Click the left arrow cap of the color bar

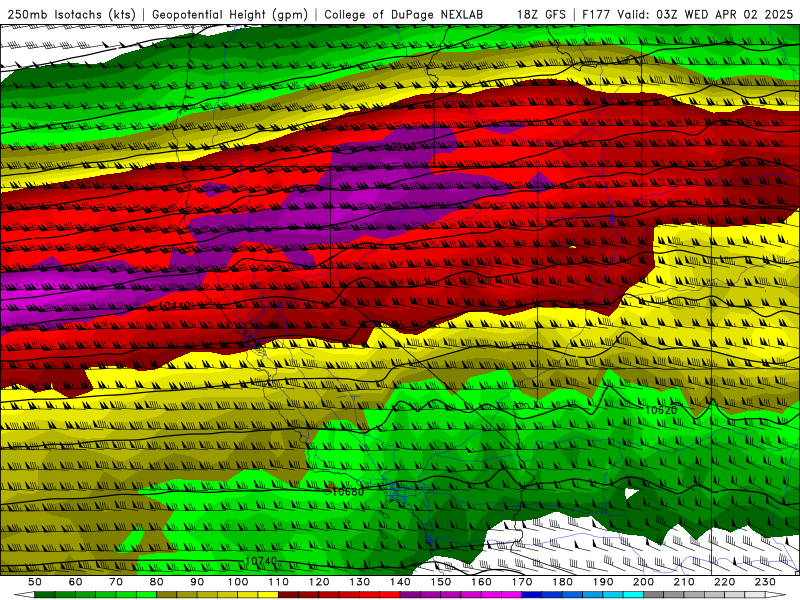24,595
